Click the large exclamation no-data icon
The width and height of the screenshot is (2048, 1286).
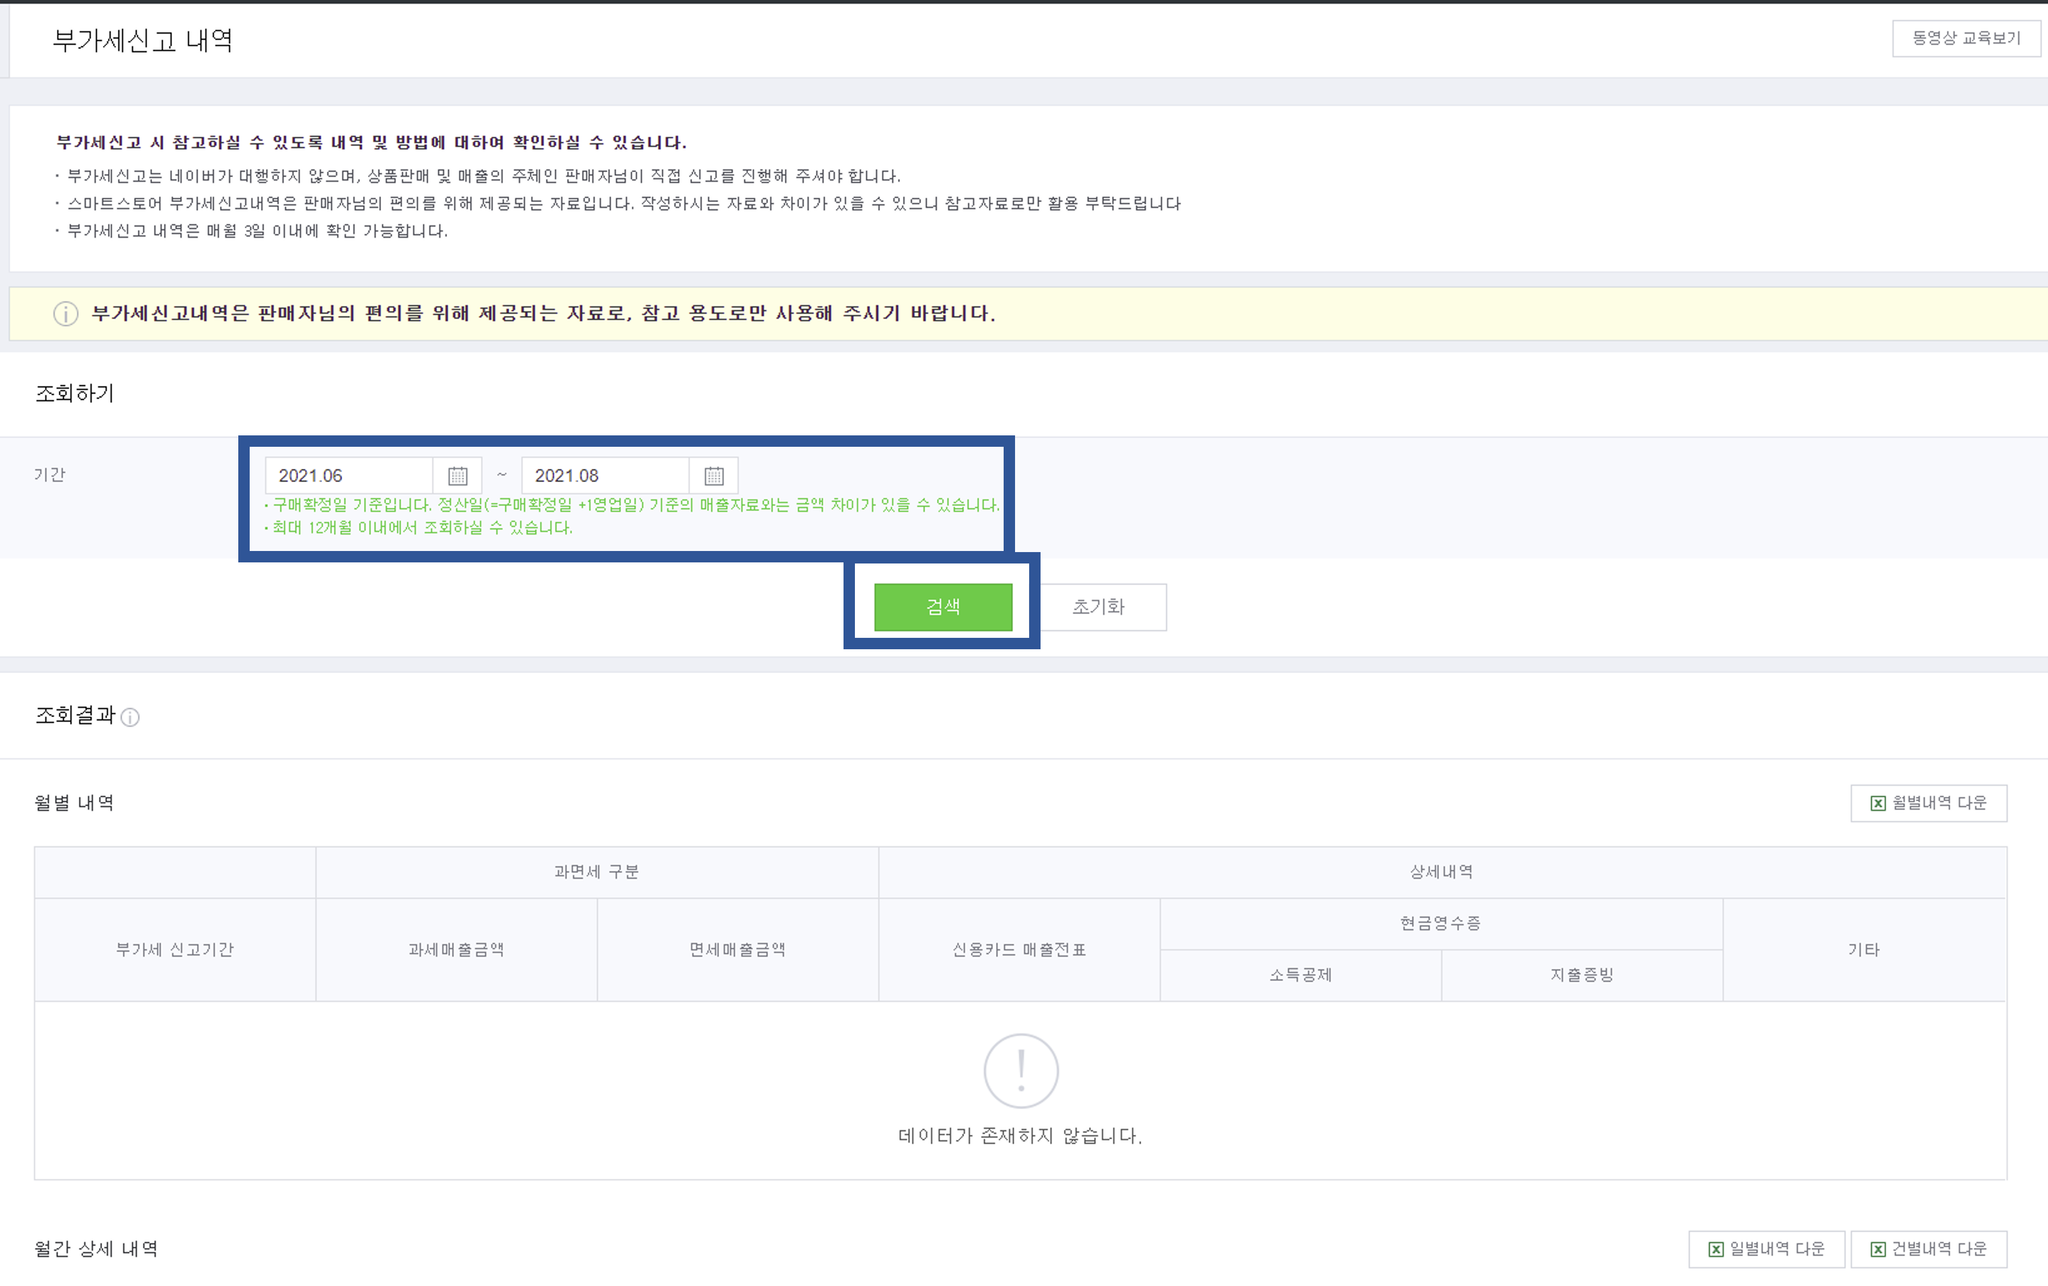(1021, 1071)
